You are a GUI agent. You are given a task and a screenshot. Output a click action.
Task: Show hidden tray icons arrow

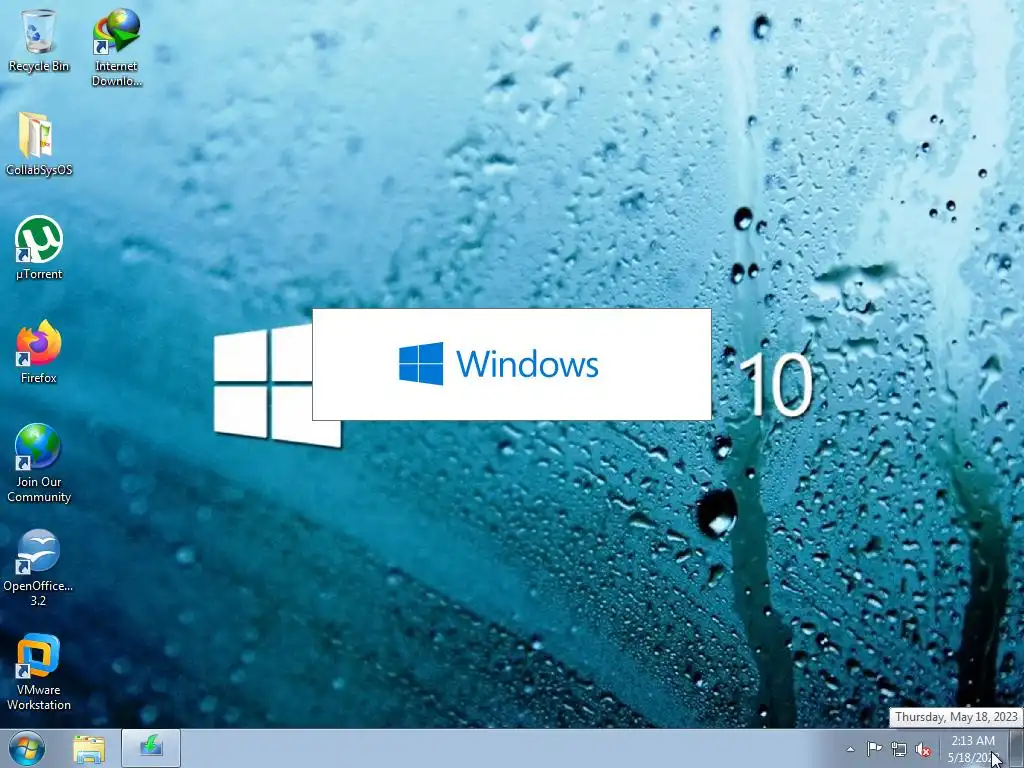[x=850, y=749]
